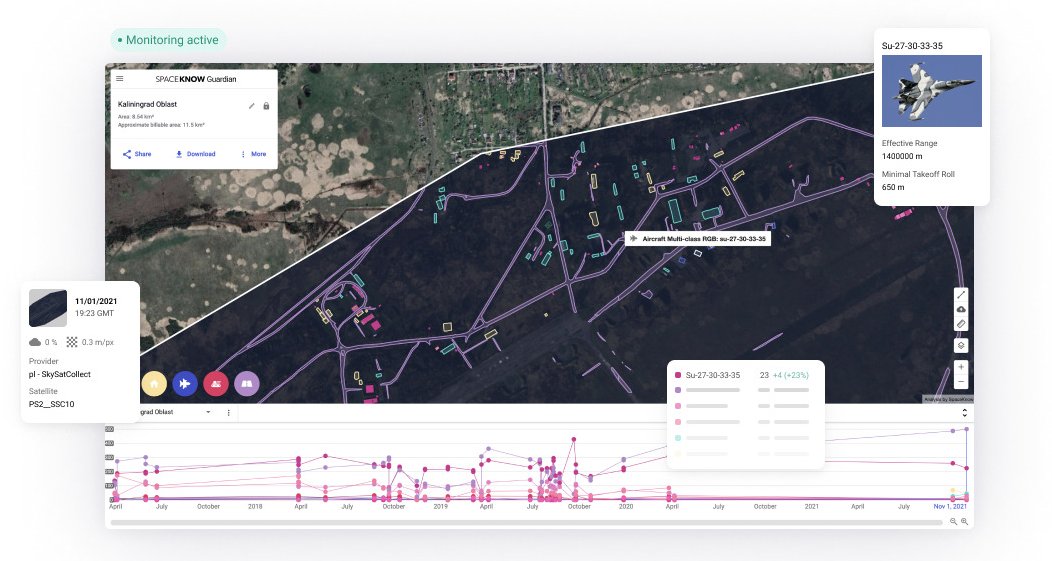Click the Su-27-30-33-35 legend row

tap(745, 375)
